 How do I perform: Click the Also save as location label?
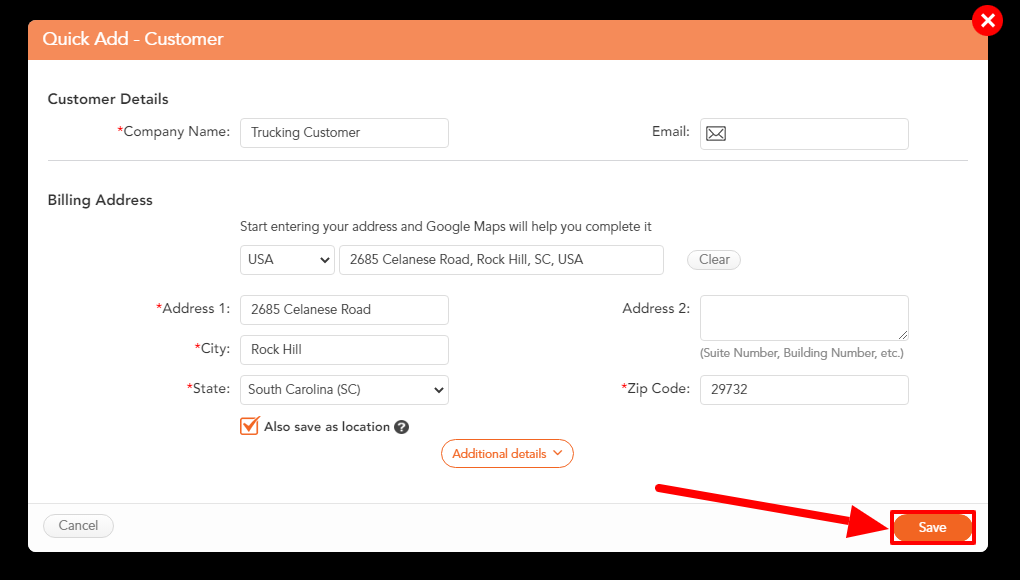click(327, 427)
